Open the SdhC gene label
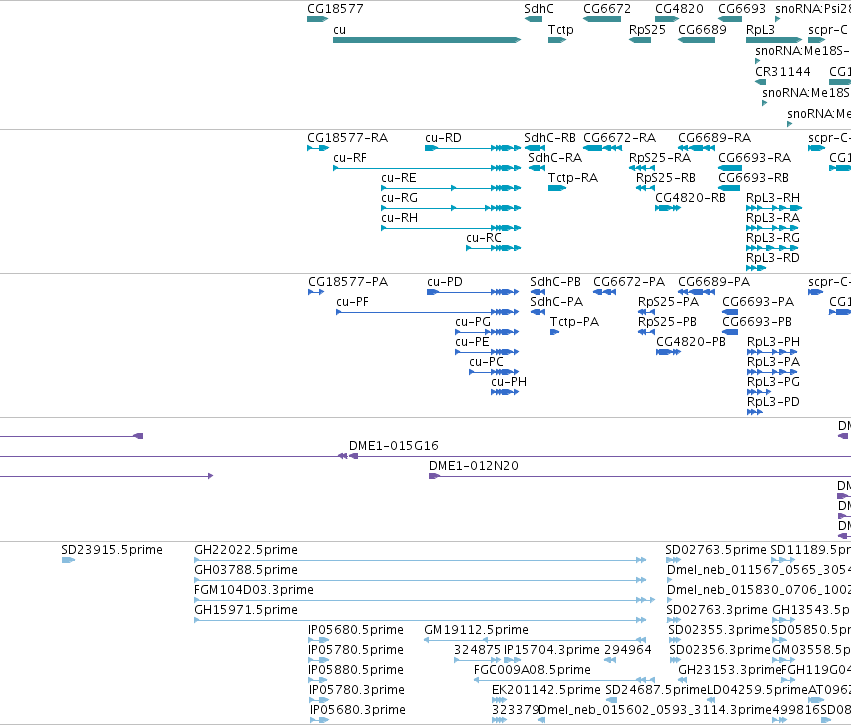Screen dimensions: 851x725 [x=538, y=9]
